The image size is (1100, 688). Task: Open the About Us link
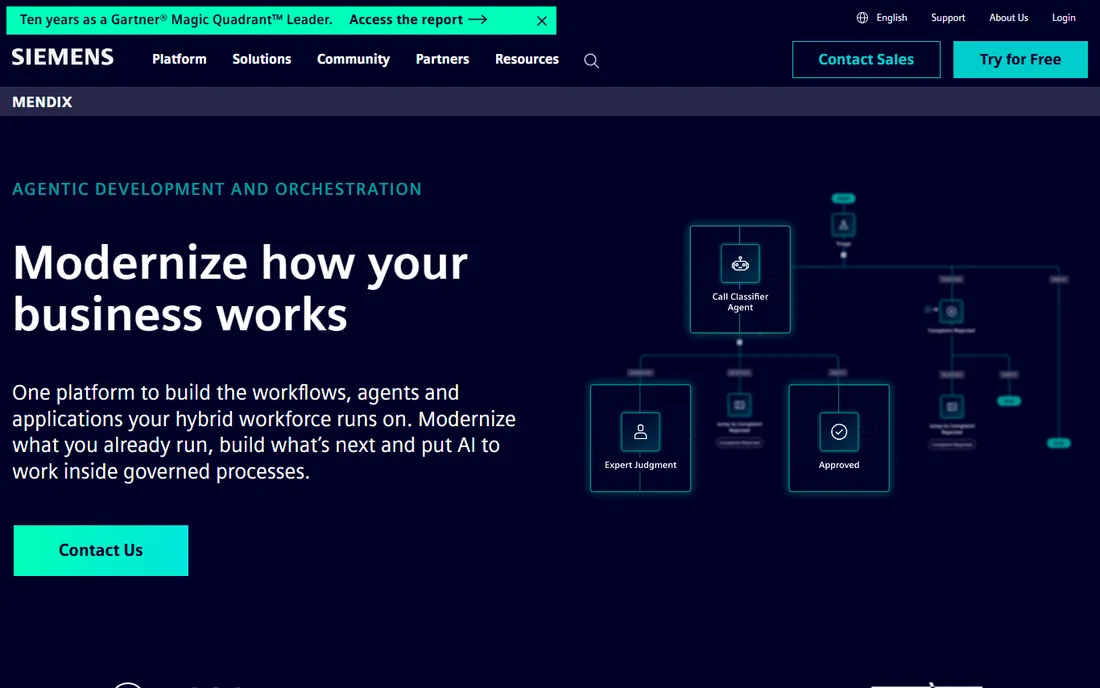point(1009,18)
